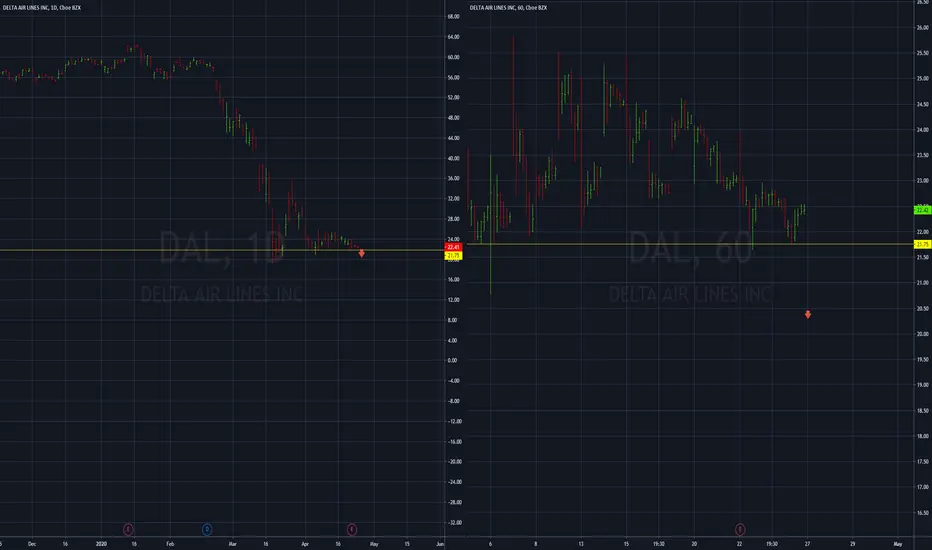The width and height of the screenshot is (932, 550).
Task: Click the January earnings marker on daily chart
Action: 128,529
